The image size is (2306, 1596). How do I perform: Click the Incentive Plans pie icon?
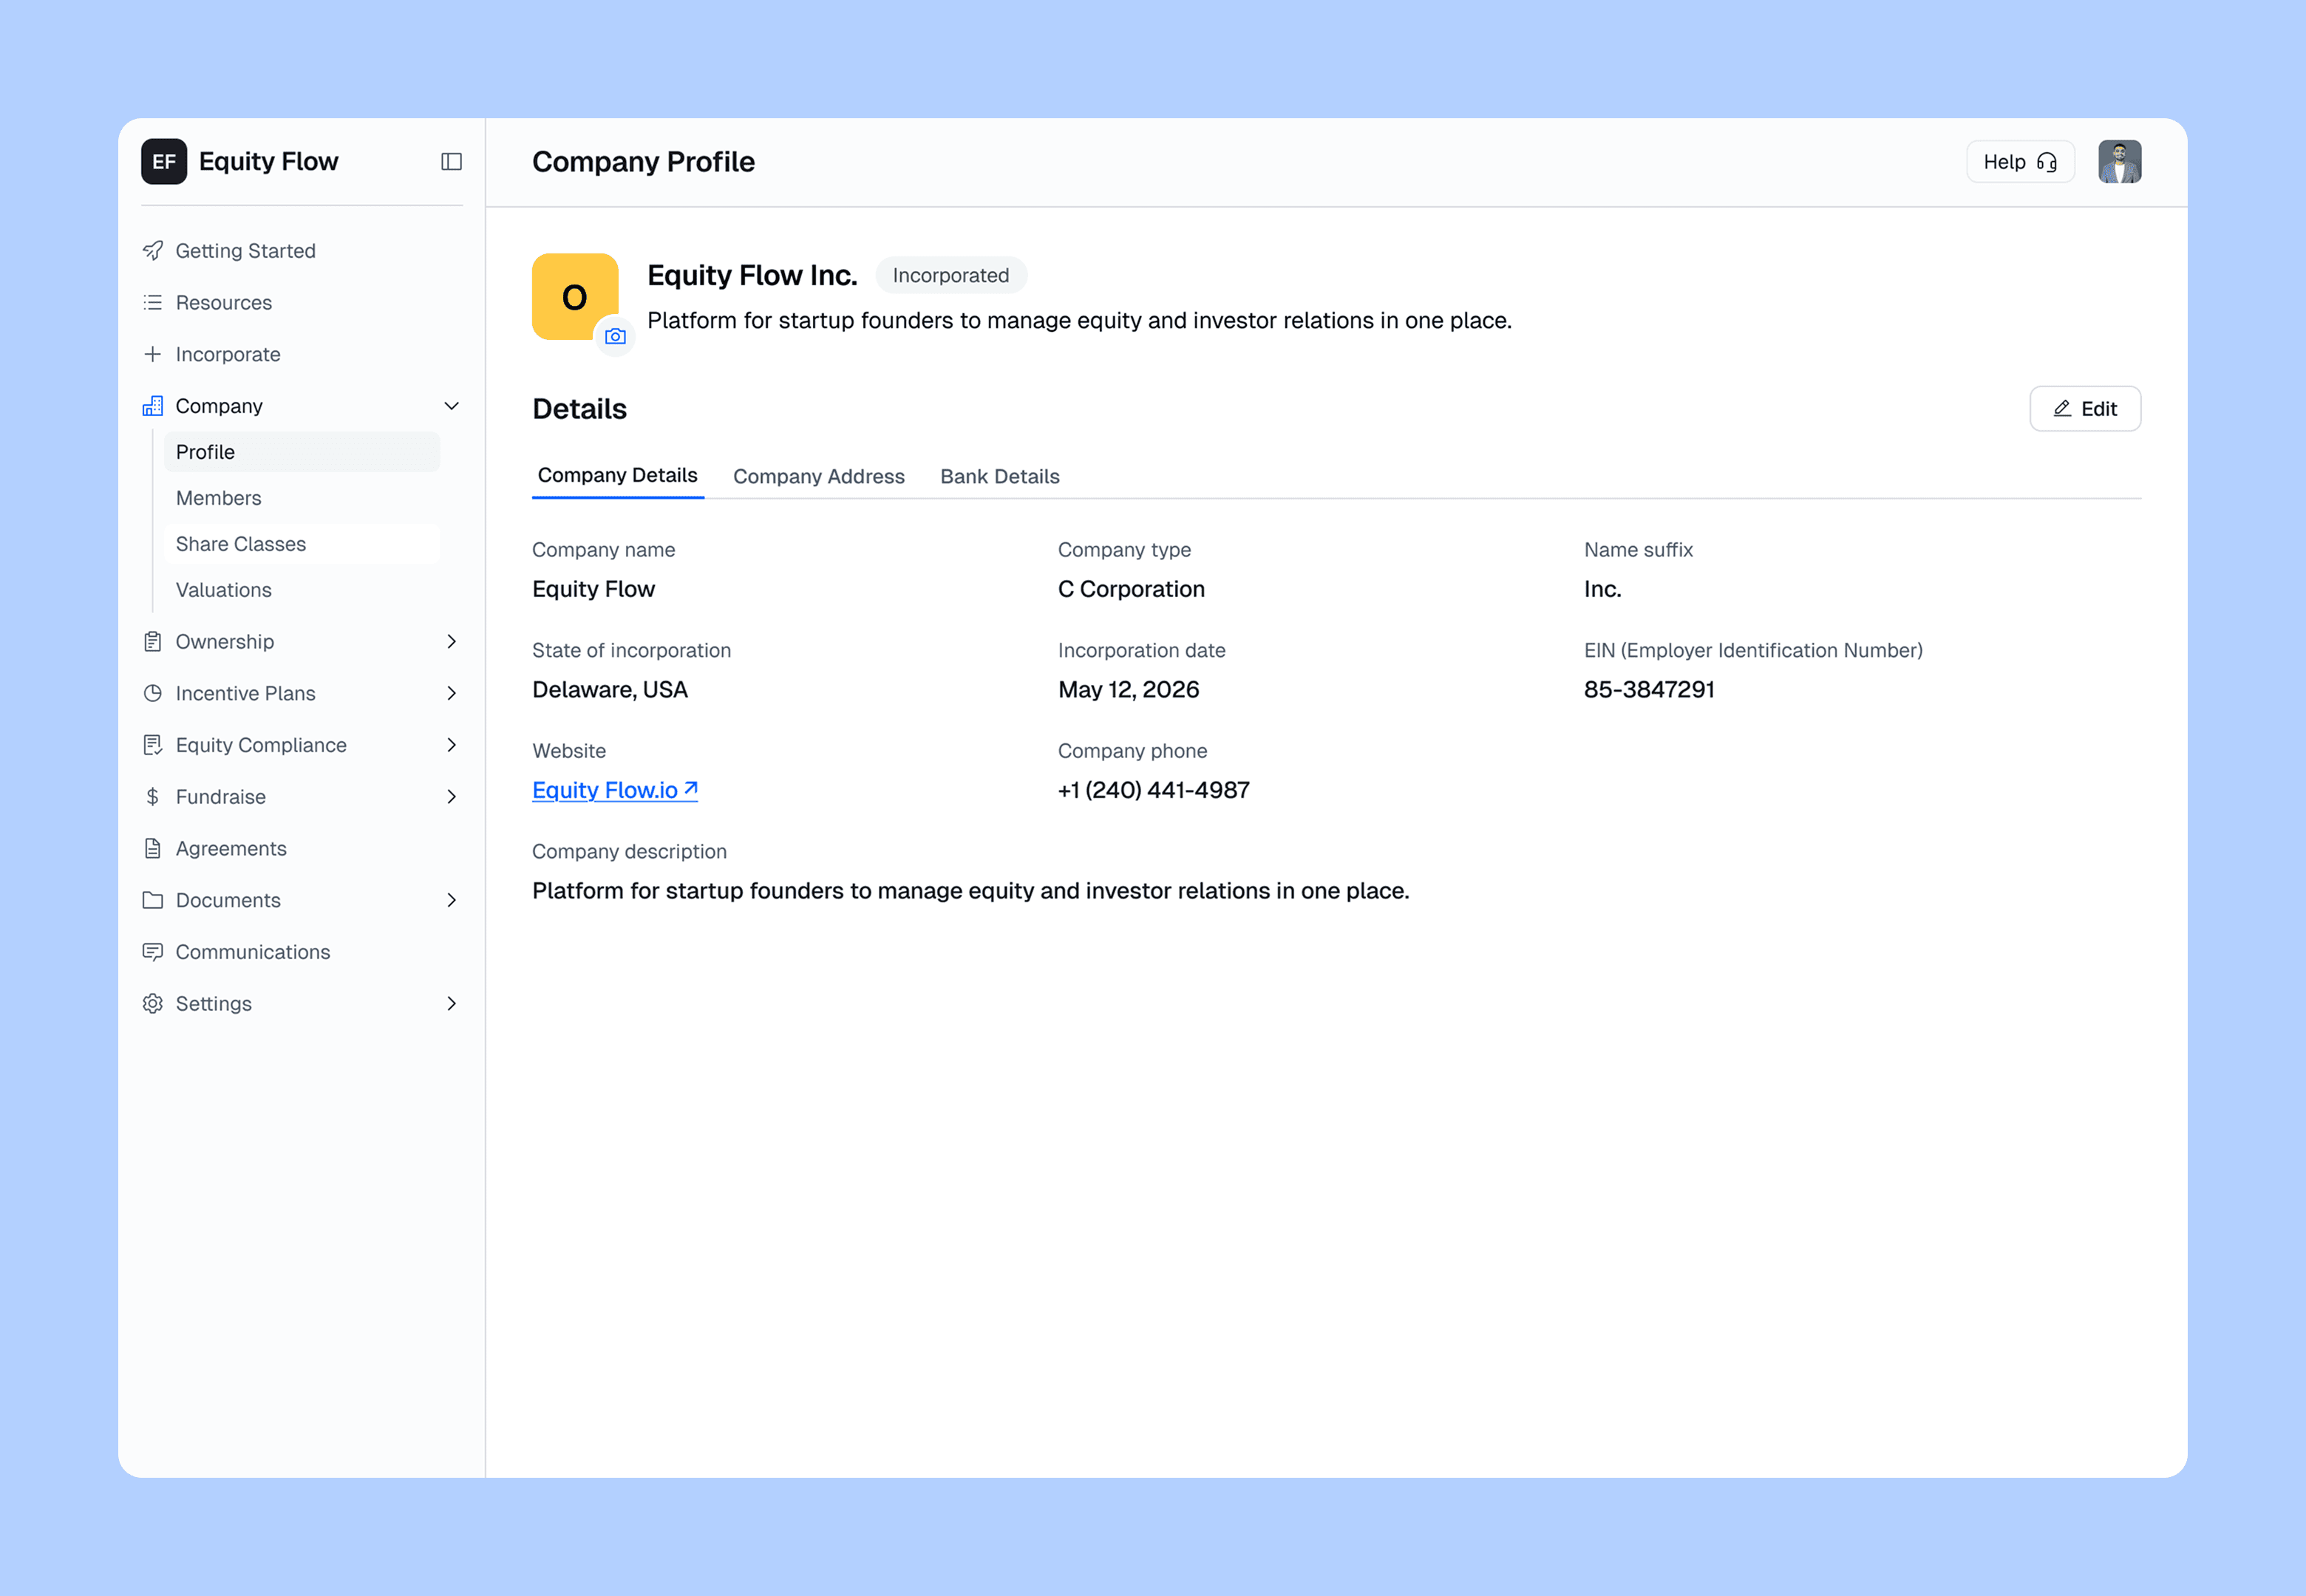152,693
